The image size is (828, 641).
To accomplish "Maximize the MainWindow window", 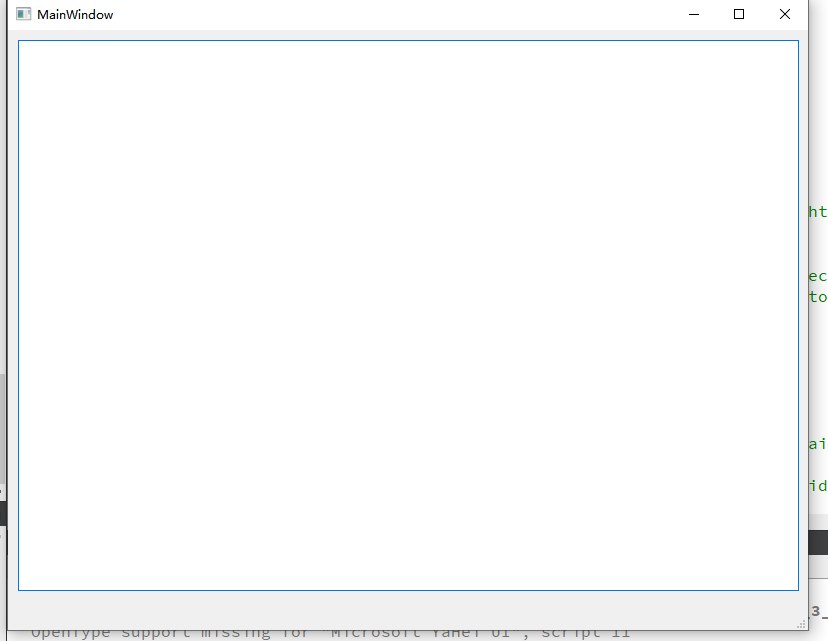I will (x=739, y=14).
